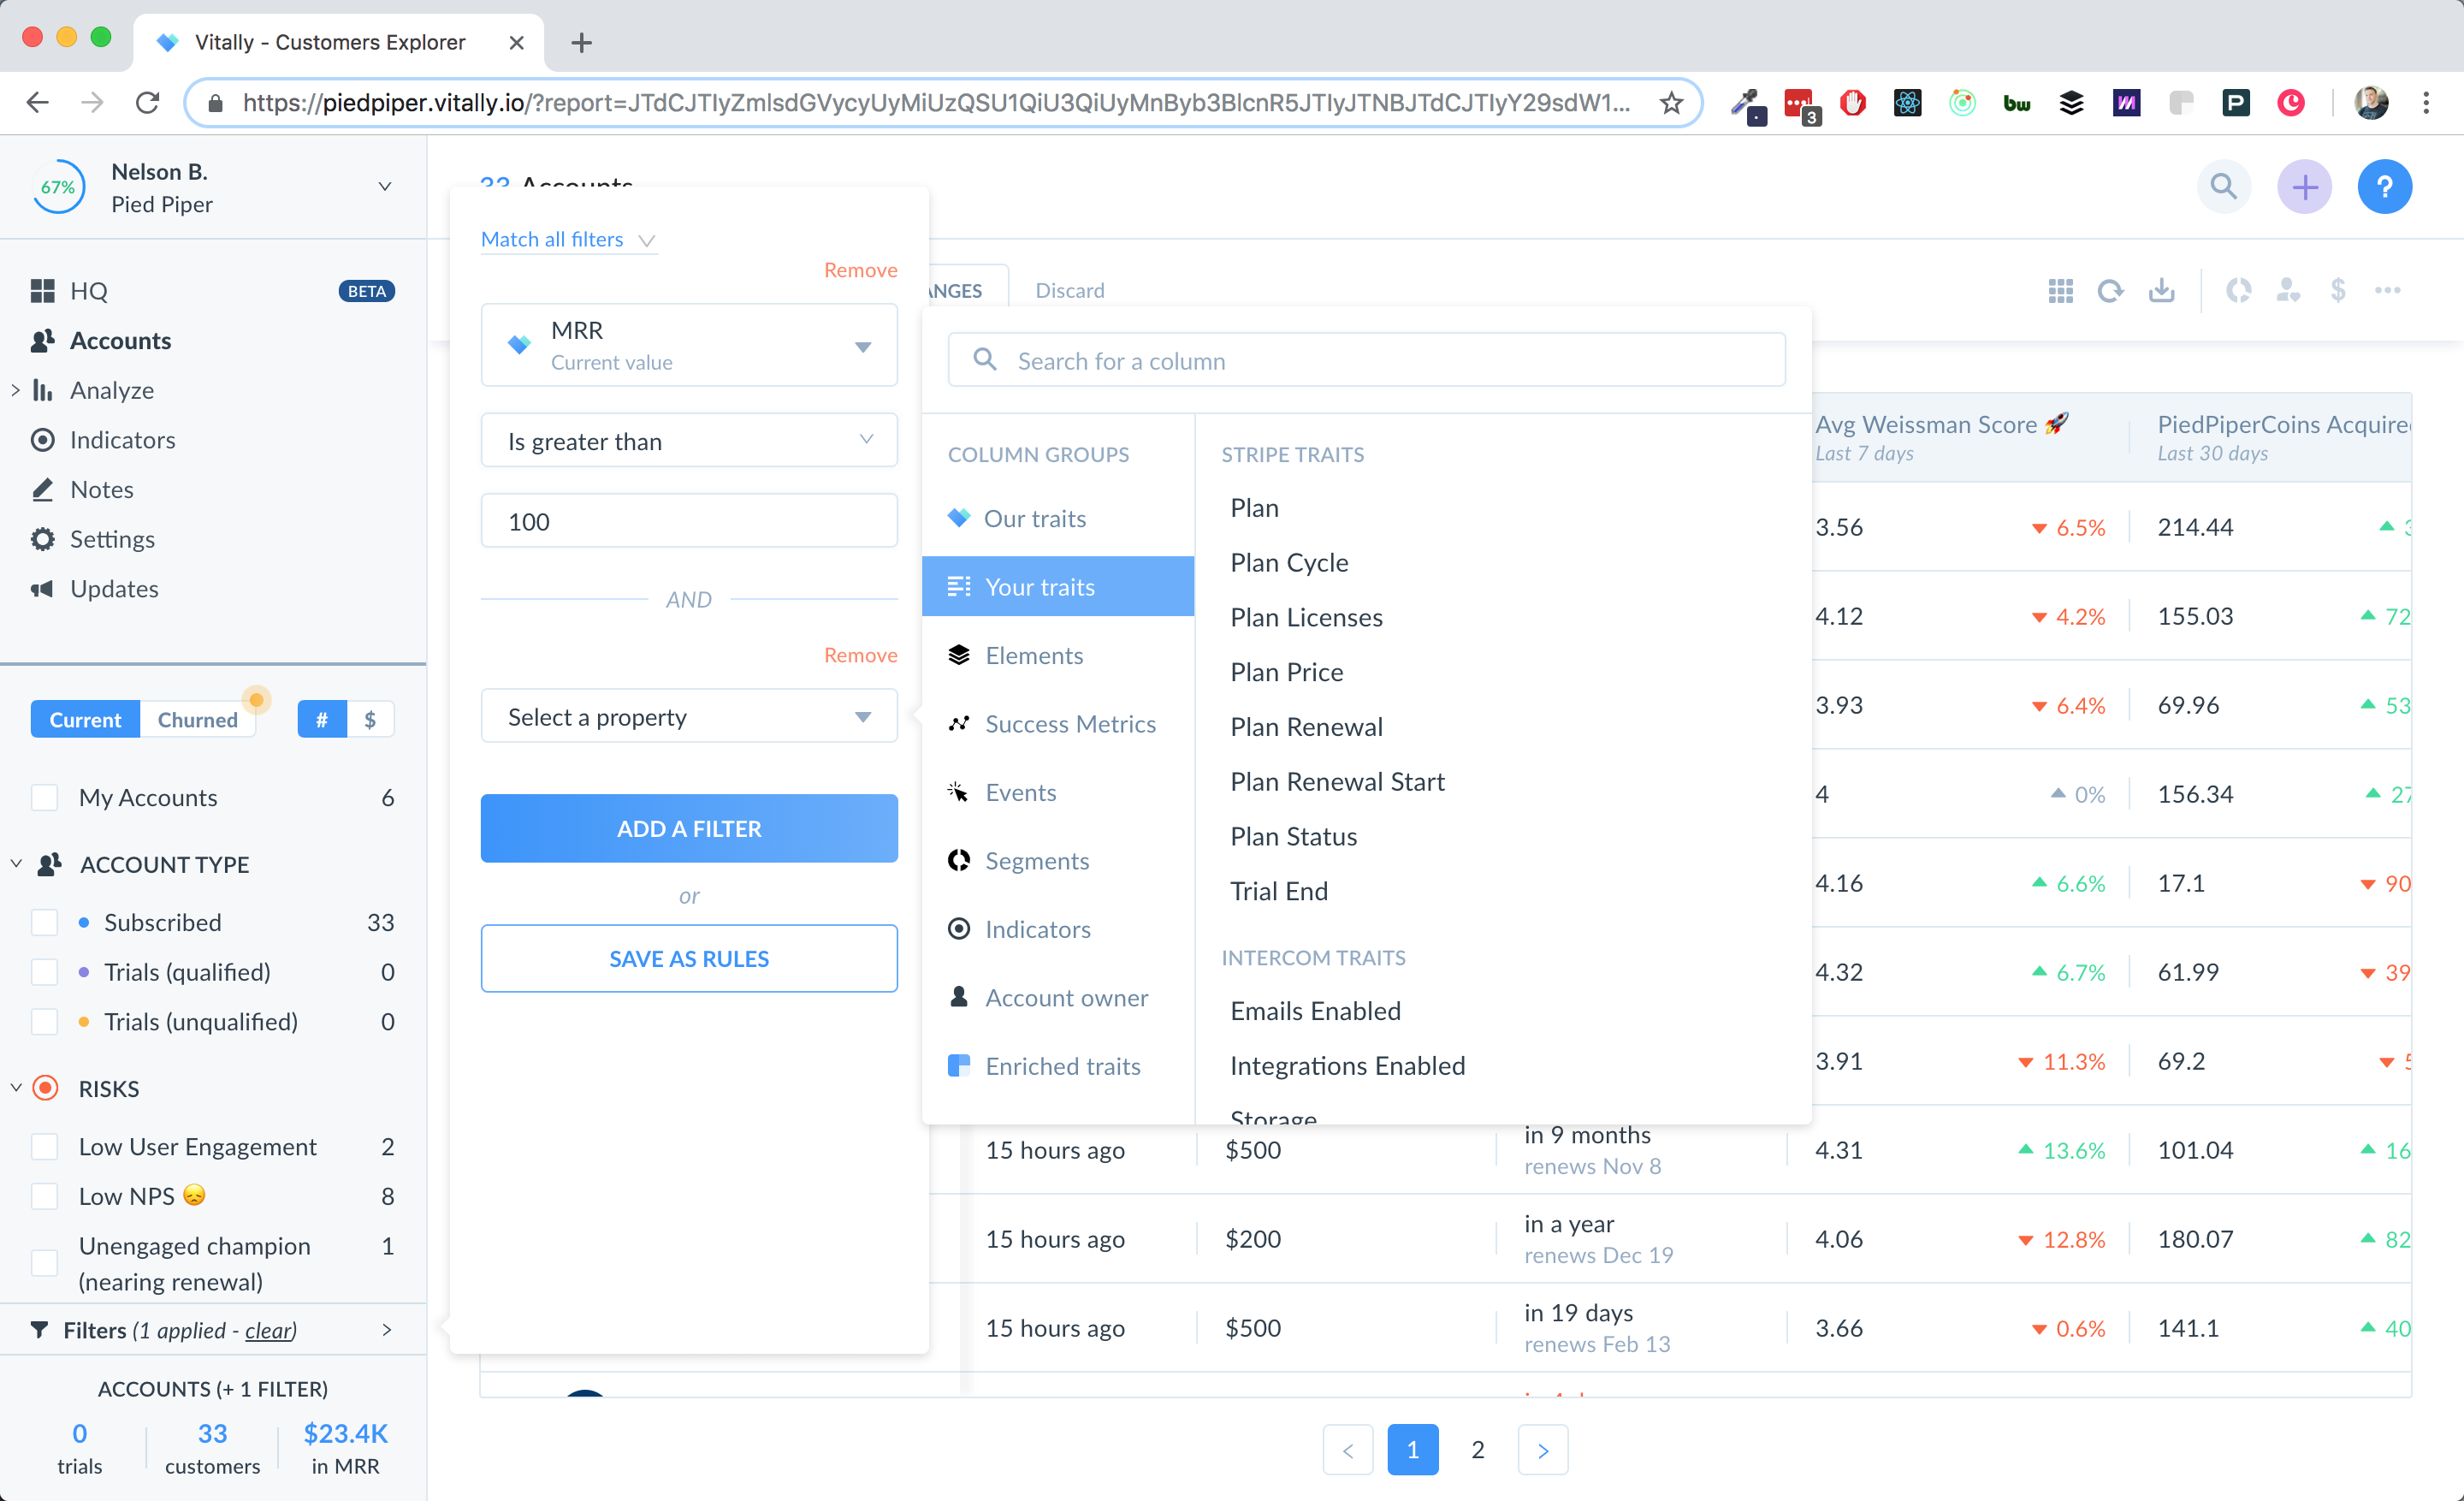Select the Events column group
Image resolution: width=2464 pixels, height=1501 pixels.
tap(1058, 792)
